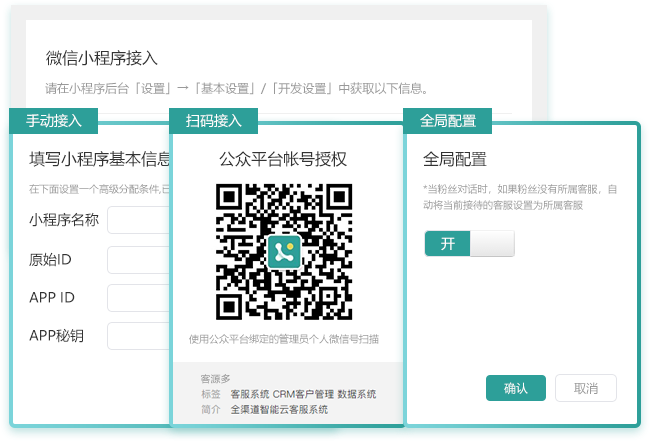This screenshot has width=650, height=441.
Task: Select the 全局配置 panel heading
Action: tap(455, 159)
